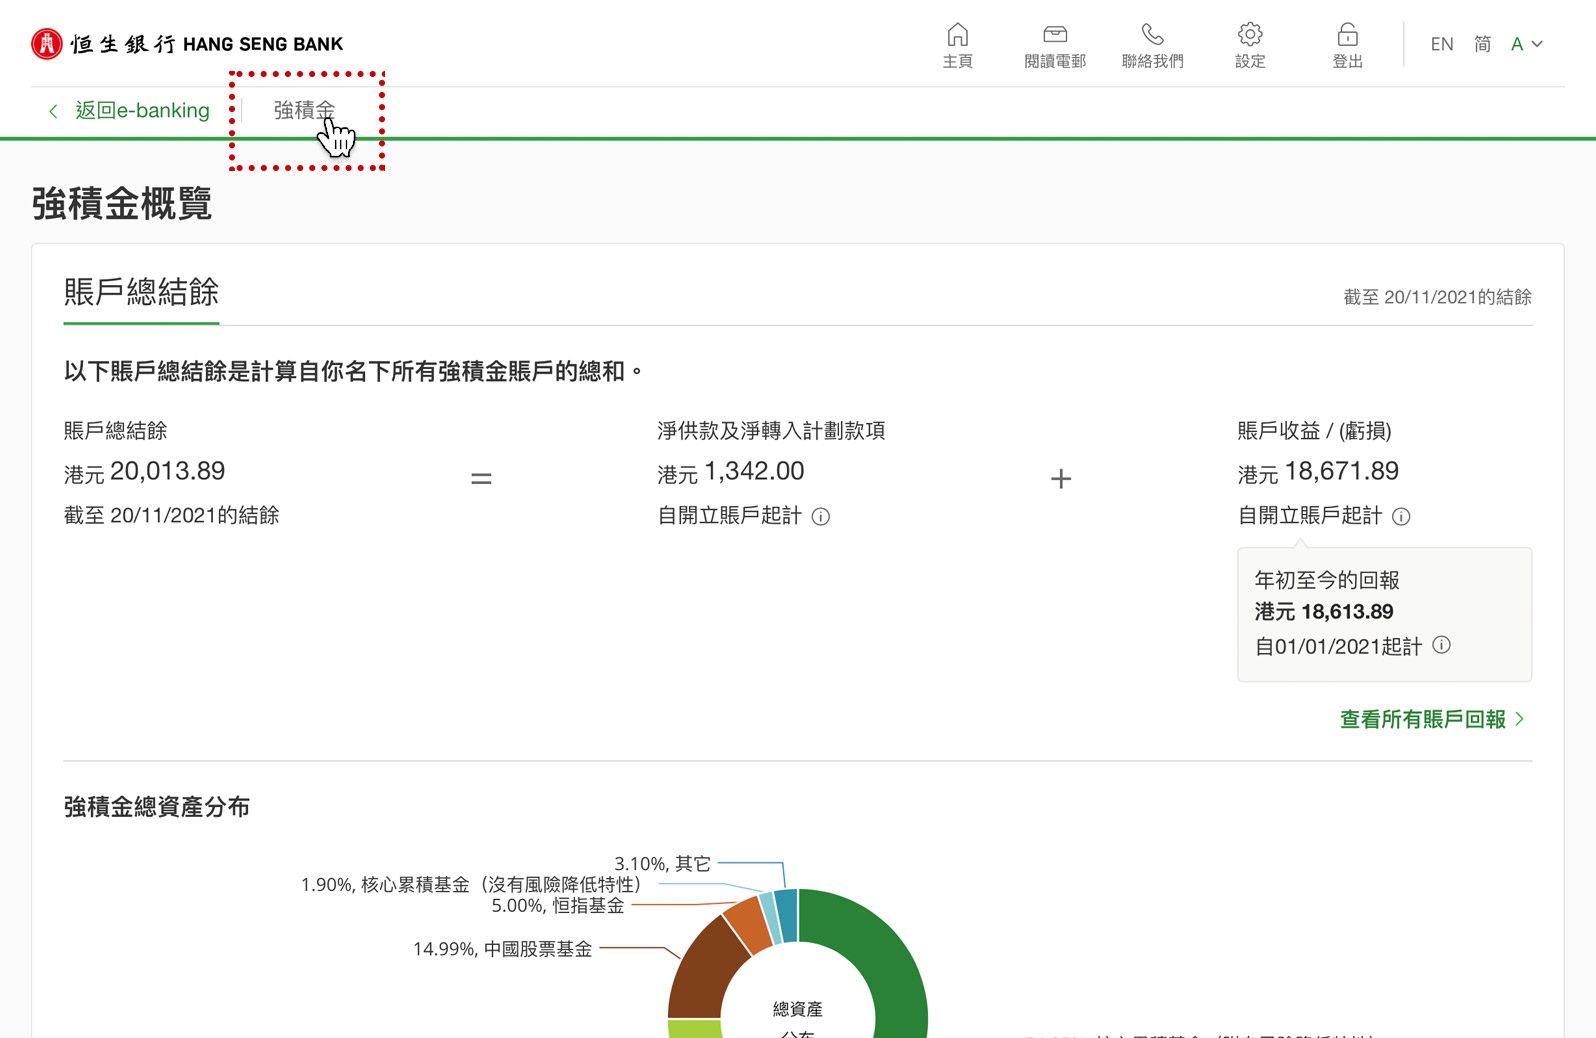Click the 賬戶收益 / (虧損) label
The height and width of the screenshot is (1038, 1596).
click(1314, 431)
